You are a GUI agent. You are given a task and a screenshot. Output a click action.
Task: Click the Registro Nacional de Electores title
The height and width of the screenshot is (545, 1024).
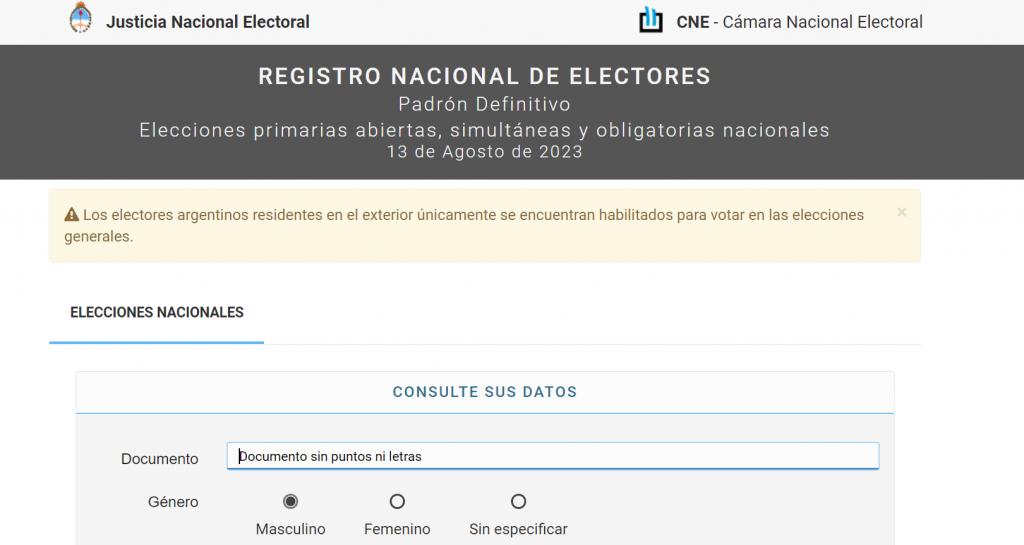coord(485,76)
